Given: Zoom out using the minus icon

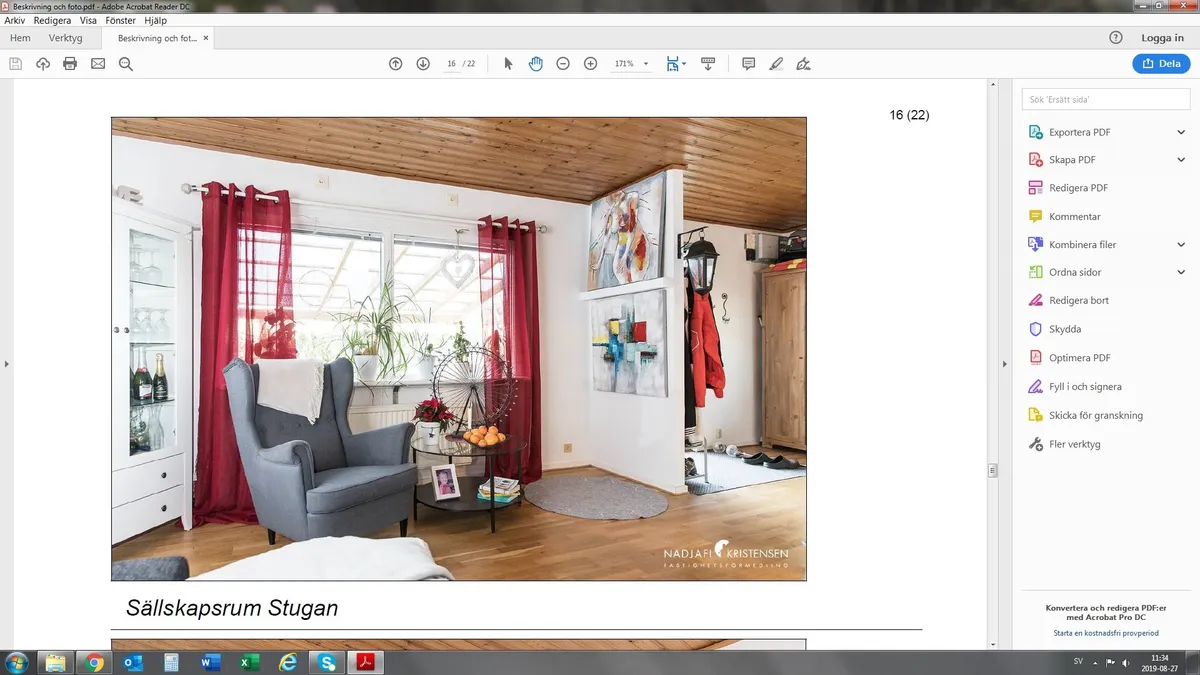Looking at the screenshot, I should coord(563,63).
